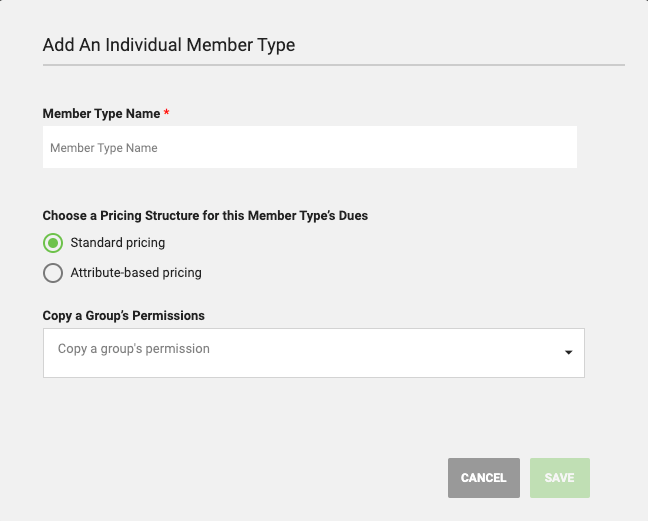Screen dimensions: 648x521
Task: Click the red required asterisk
Action: 166,112
